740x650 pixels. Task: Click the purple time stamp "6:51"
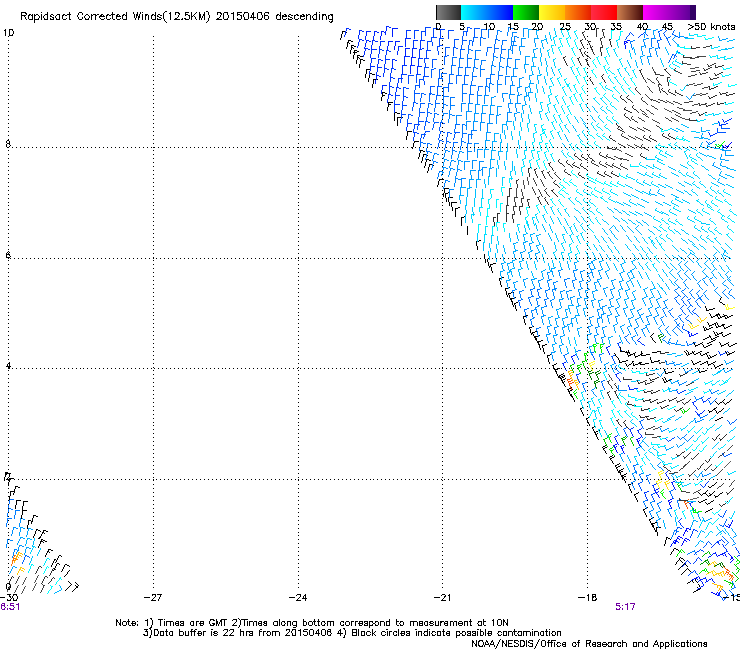pyautogui.click(x=10, y=607)
